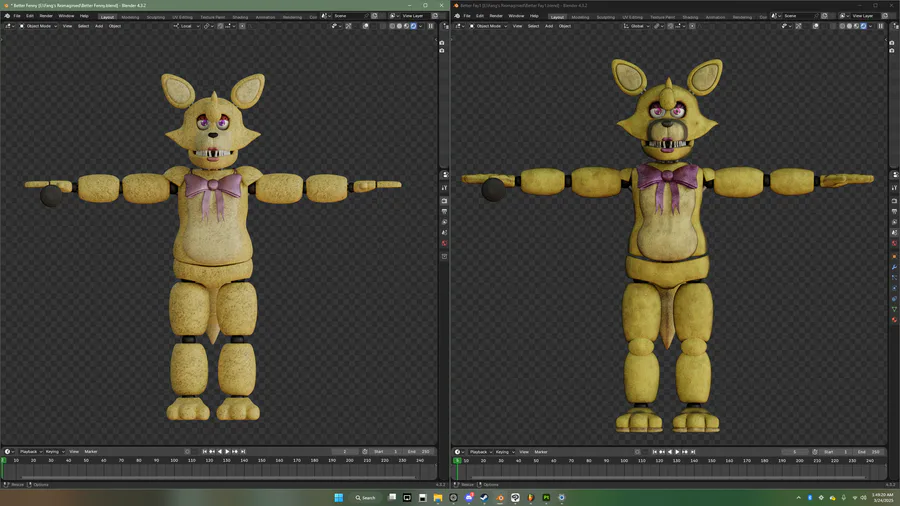Open World properties tab in right Blender window
900x506 pixels.
tap(894, 243)
